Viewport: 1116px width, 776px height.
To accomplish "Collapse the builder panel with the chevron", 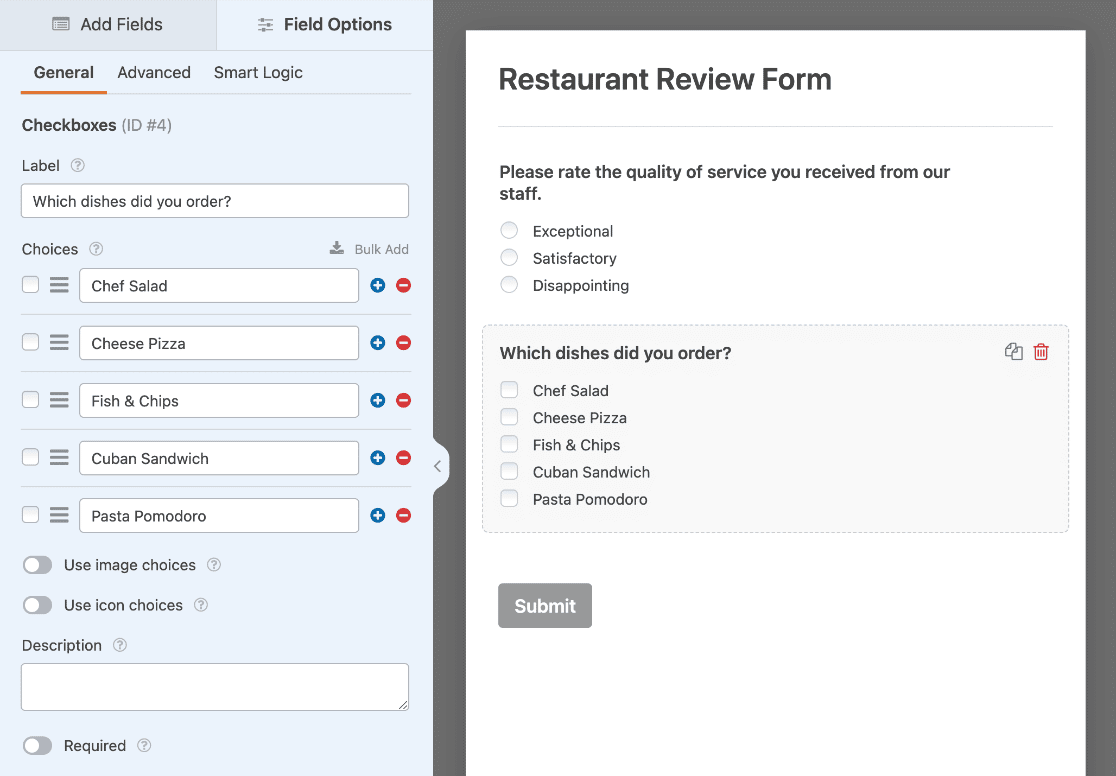I will pos(437,465).
